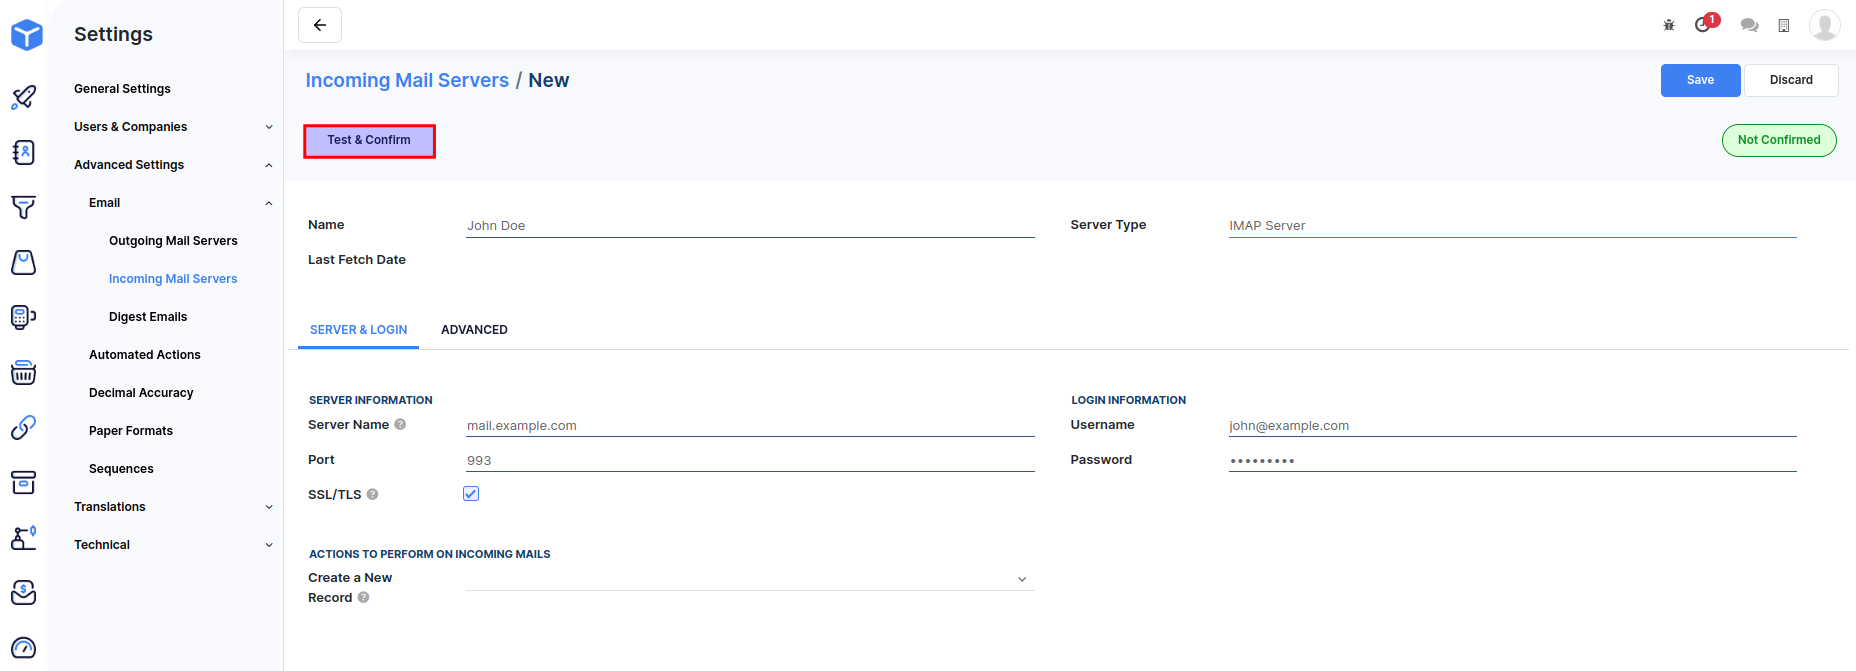Click the back arrow button

click(320, 25)
